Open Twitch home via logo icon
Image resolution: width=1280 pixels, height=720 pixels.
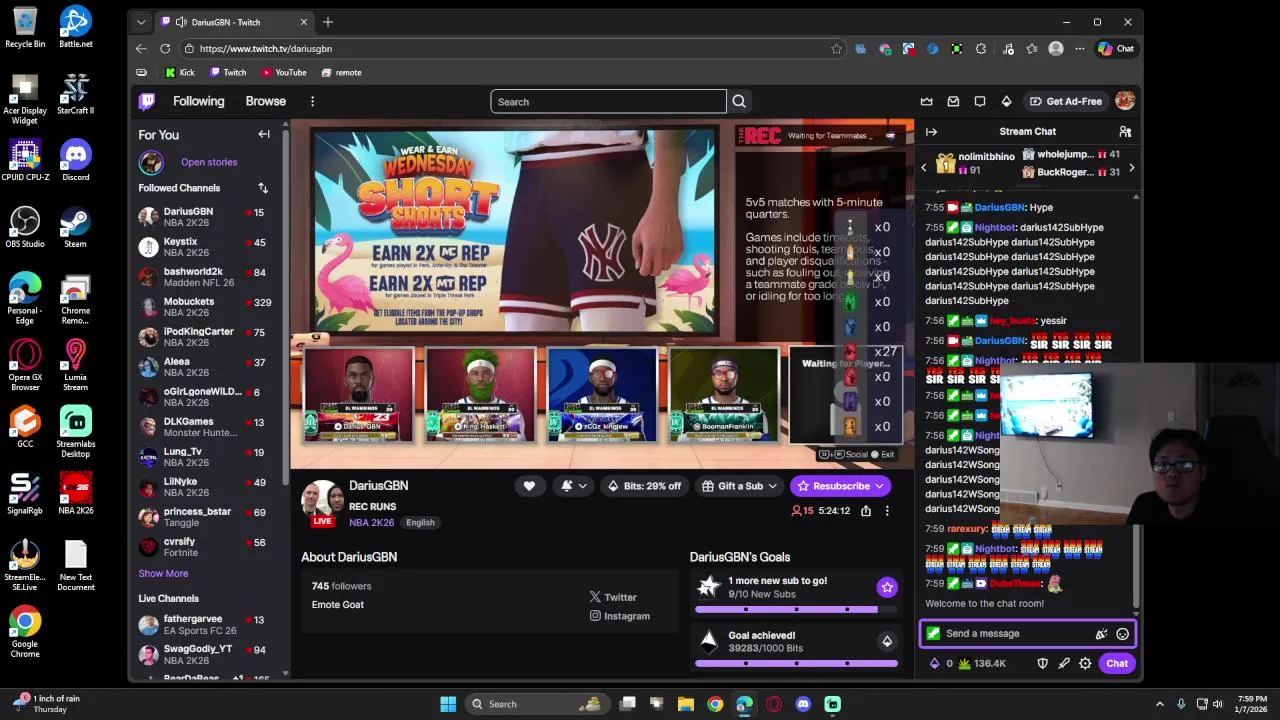(x=147, y=101)
